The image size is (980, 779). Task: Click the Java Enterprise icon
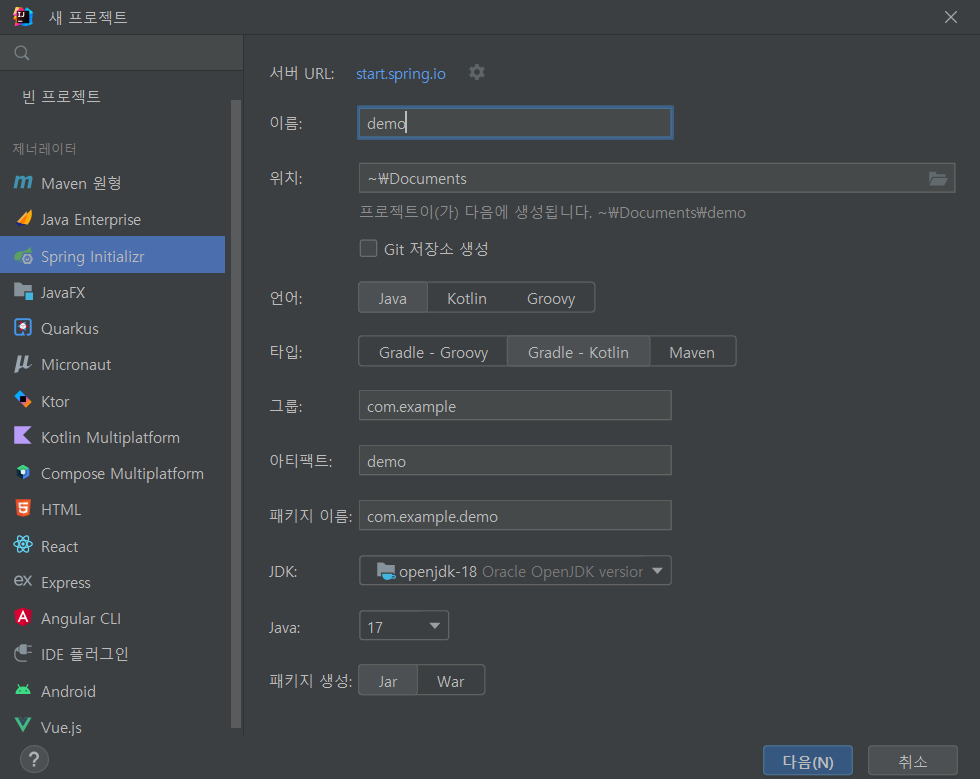[x=24, y=218]
